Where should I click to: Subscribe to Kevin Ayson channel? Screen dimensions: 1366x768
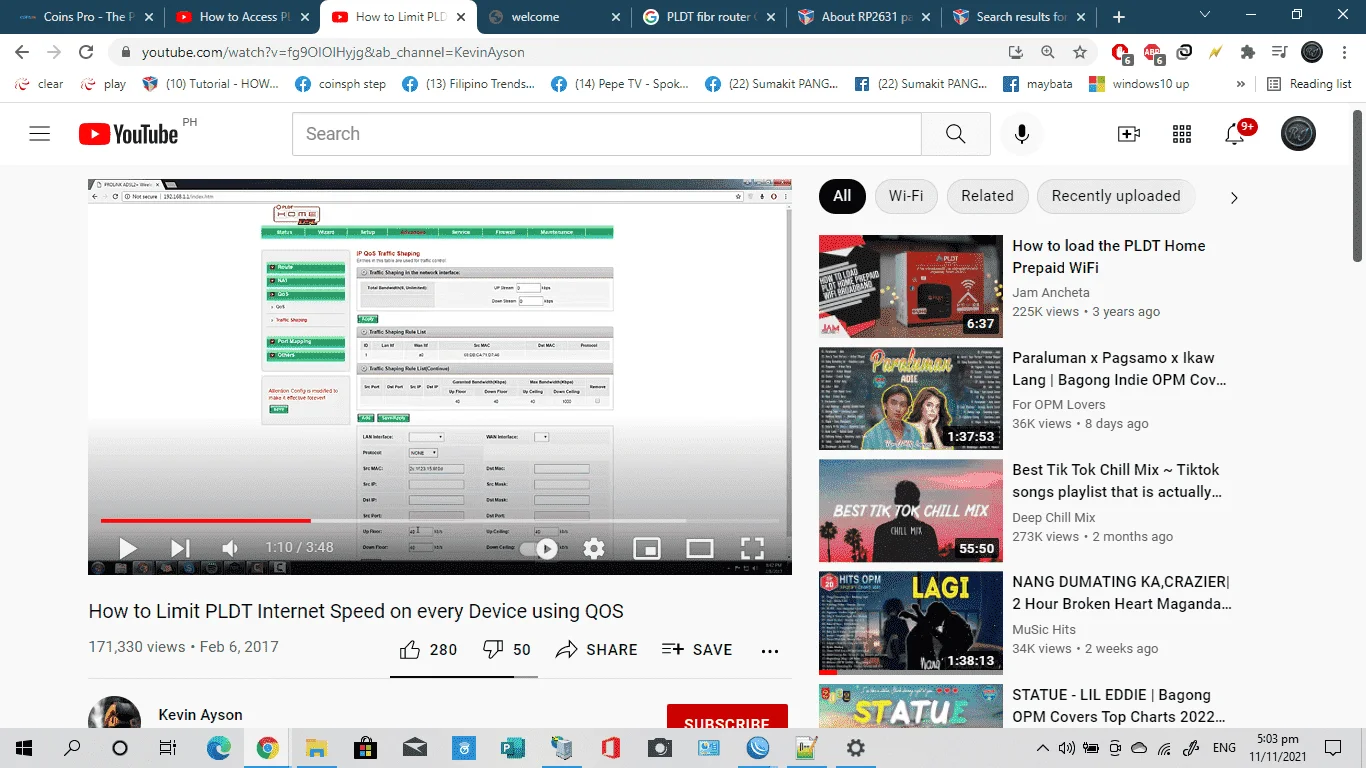727,718
